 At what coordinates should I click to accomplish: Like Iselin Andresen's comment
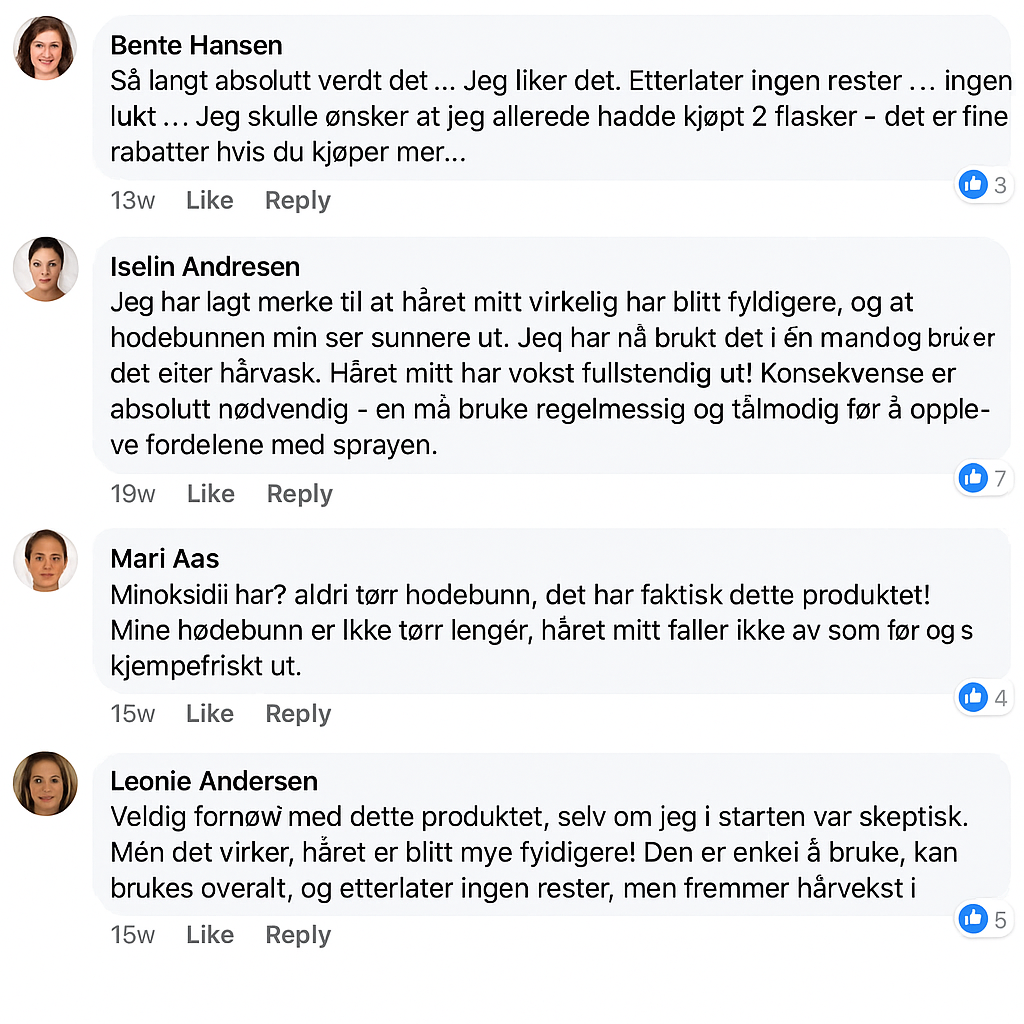(x=210, y=494)
